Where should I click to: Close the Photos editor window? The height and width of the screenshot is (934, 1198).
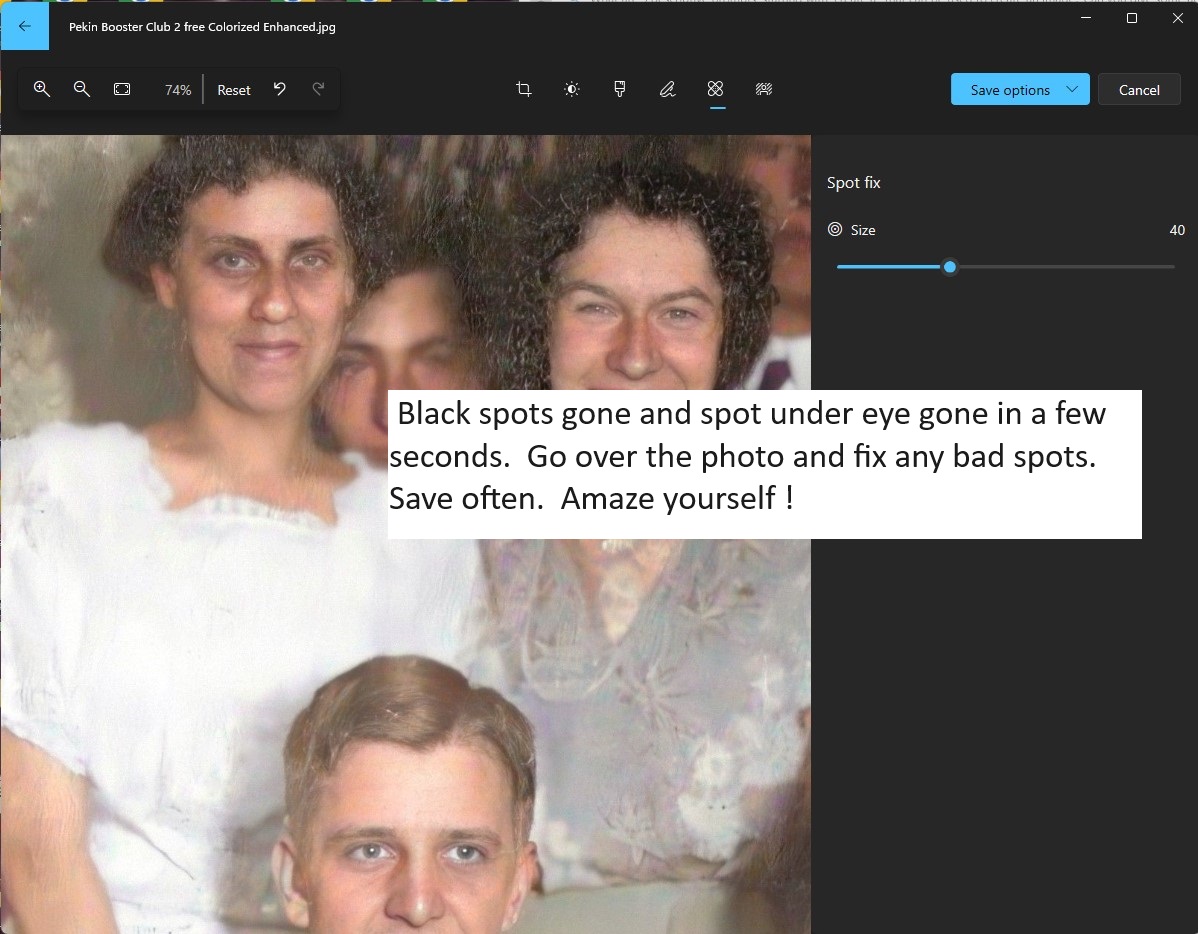click(1177, 18)
